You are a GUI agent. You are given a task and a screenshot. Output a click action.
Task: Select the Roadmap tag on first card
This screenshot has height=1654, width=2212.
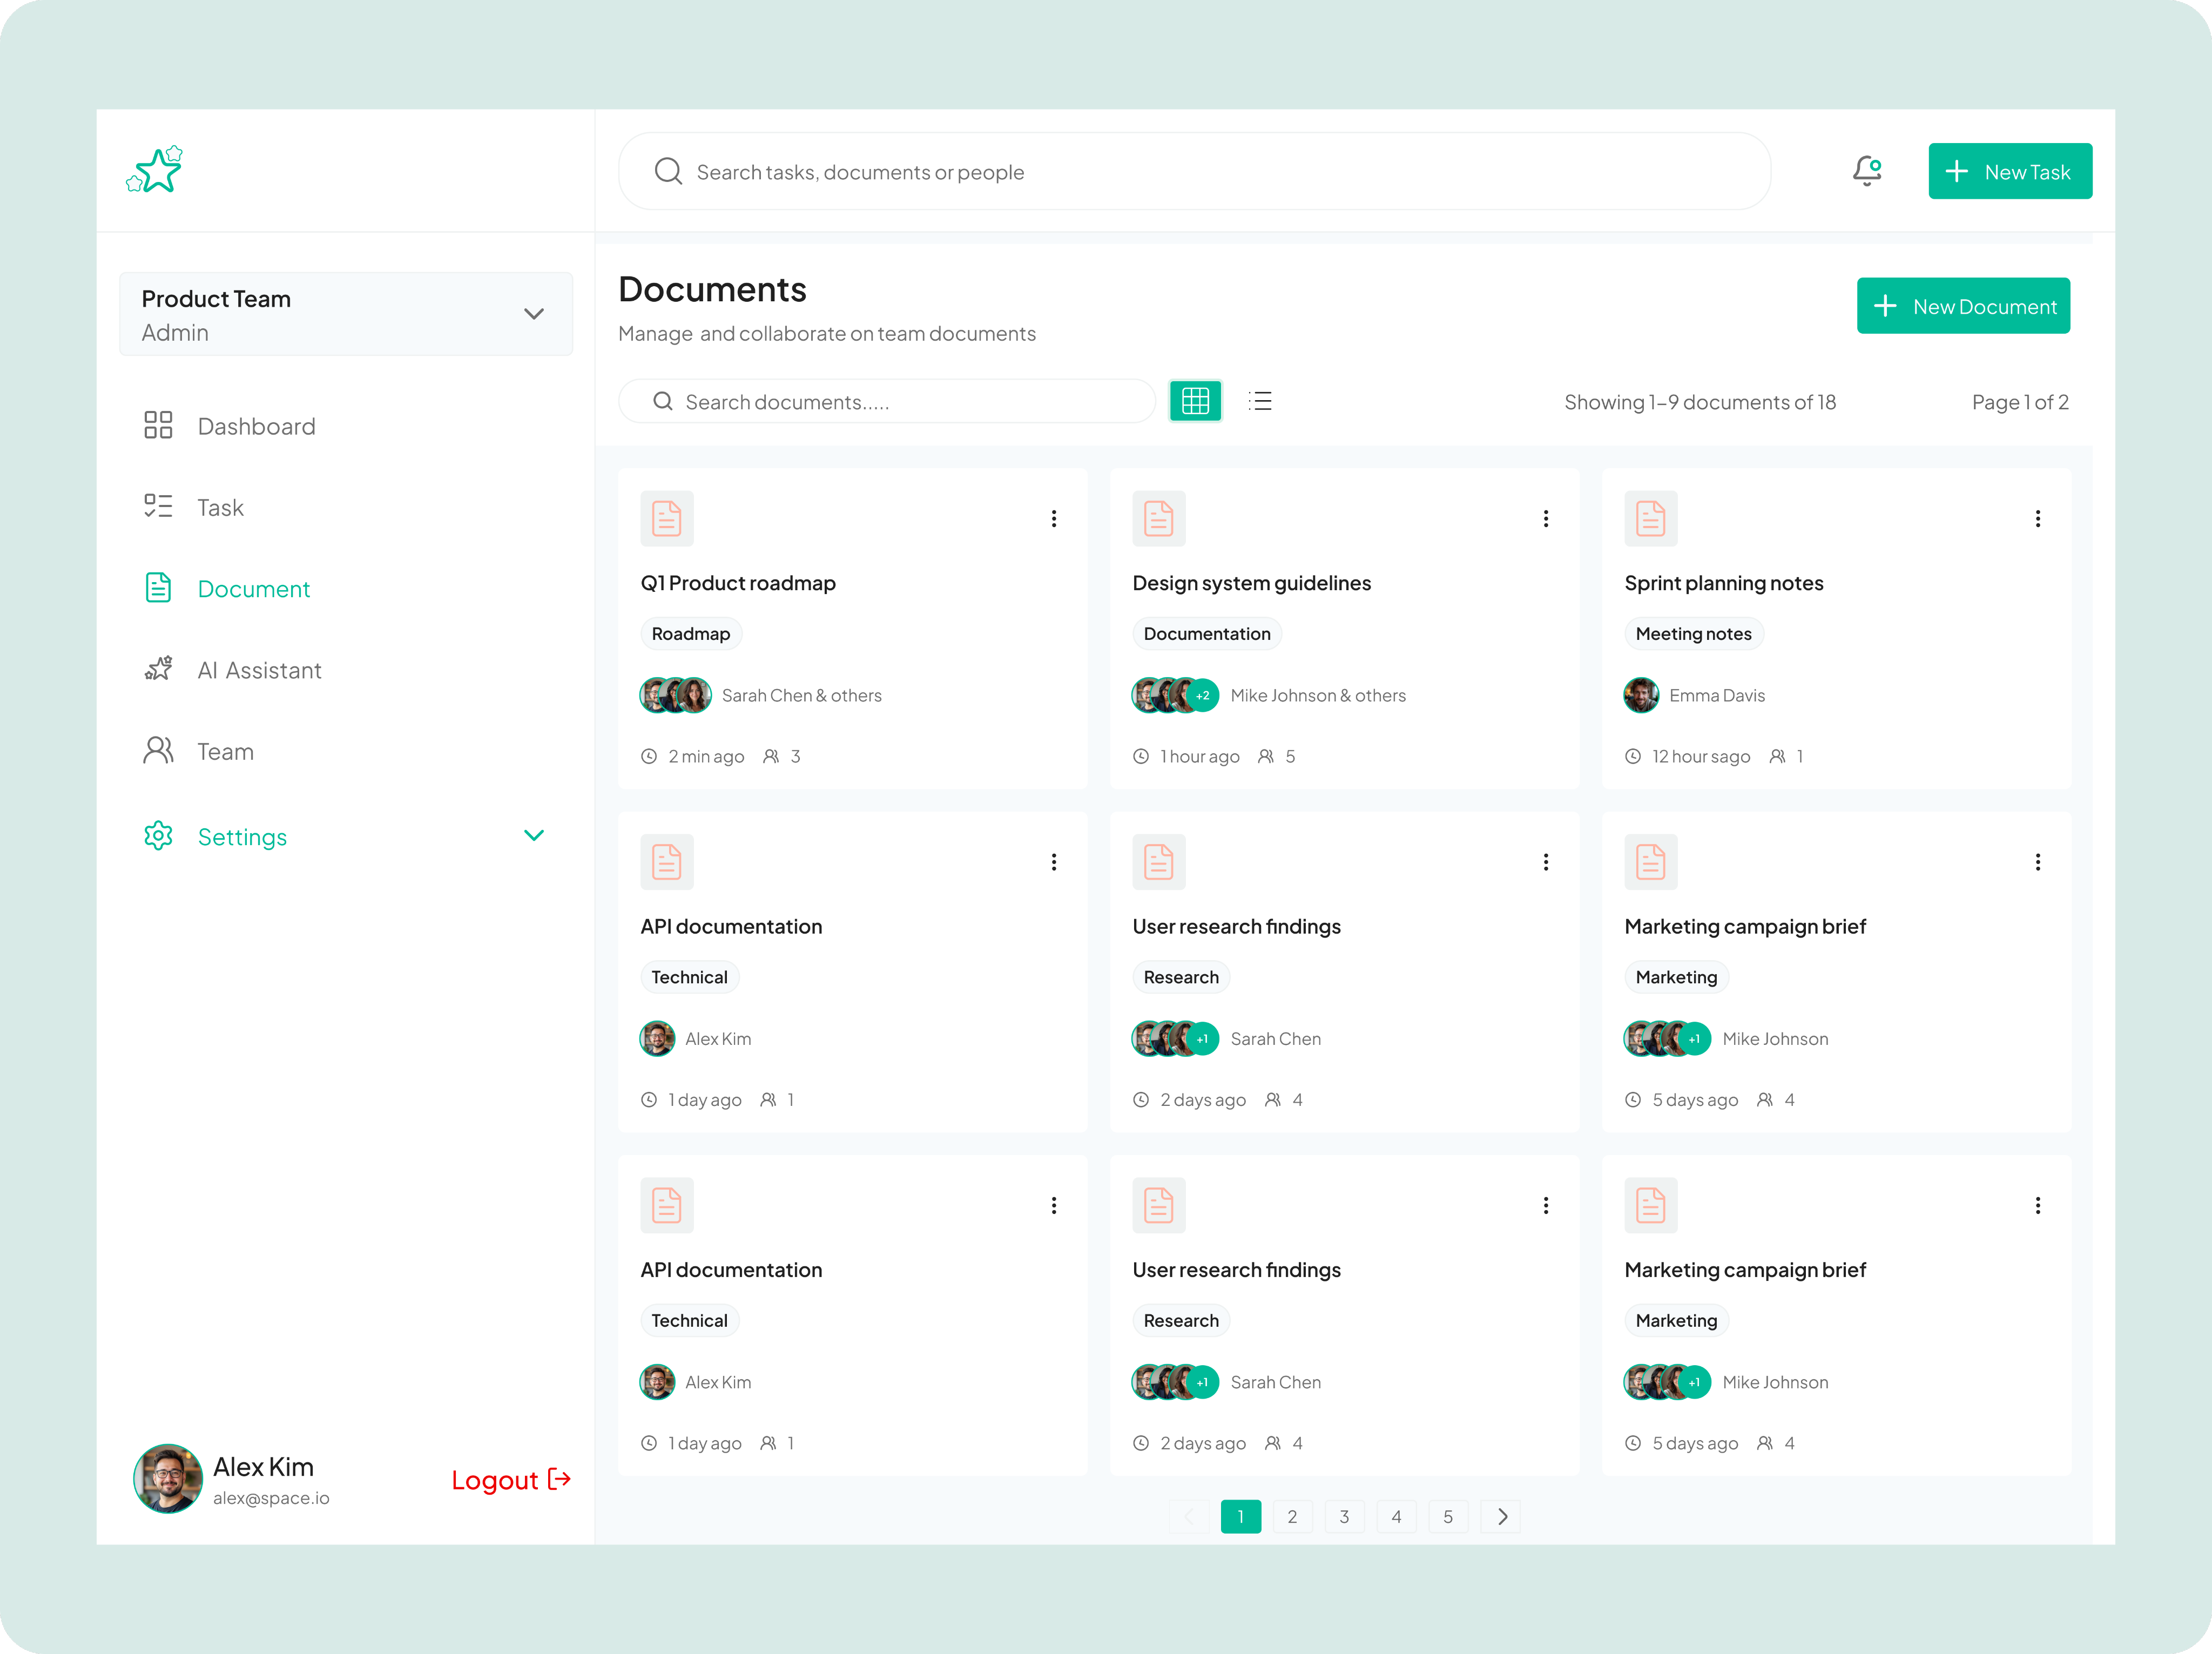690,634
